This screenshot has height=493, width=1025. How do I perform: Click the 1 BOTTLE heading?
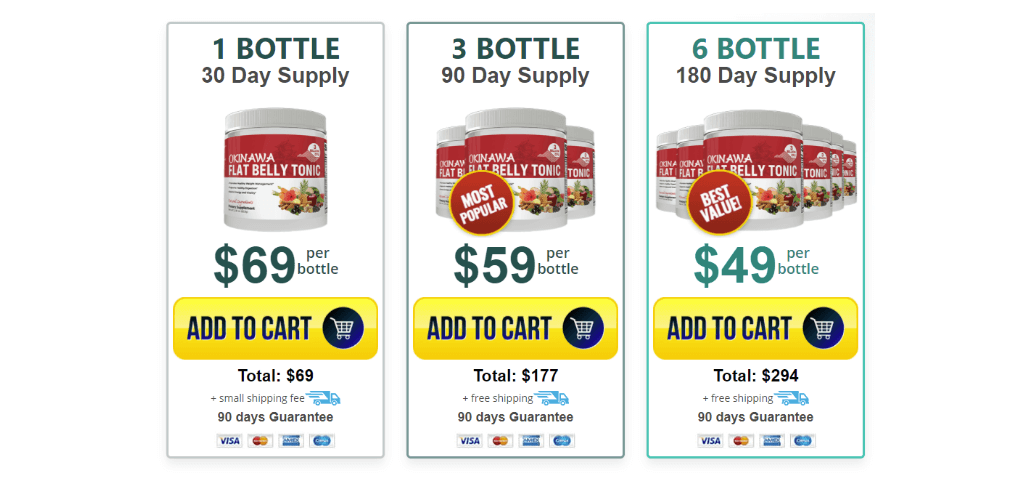(x=276, y=49)
